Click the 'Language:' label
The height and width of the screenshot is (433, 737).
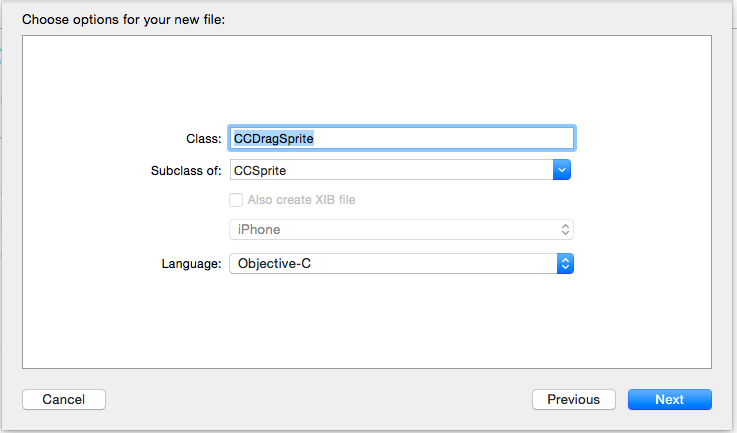coord(191,264)
